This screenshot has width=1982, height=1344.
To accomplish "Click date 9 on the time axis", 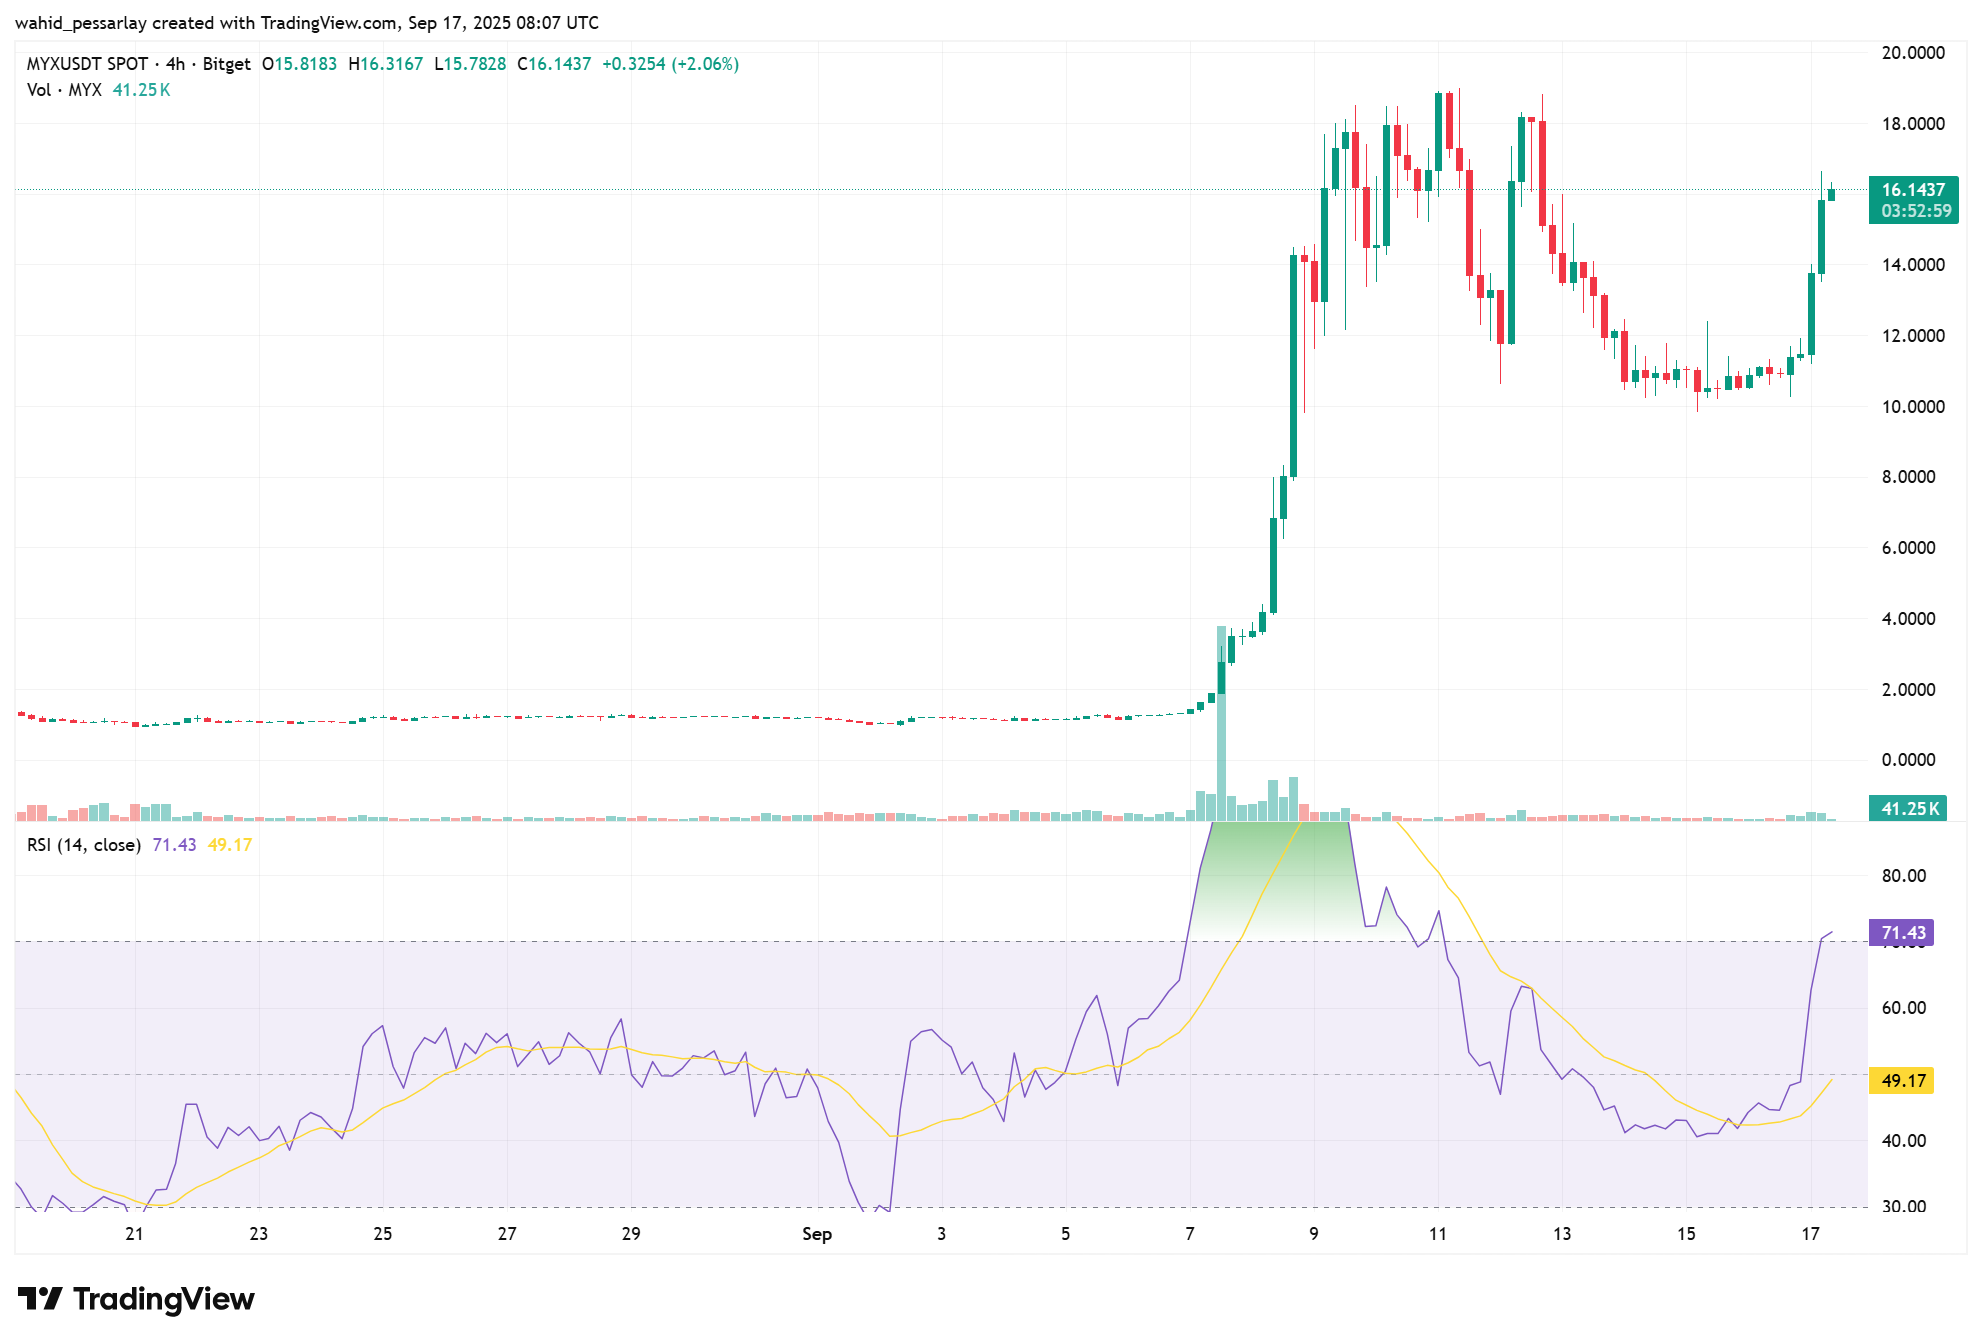I will click(x=1314, y=1234).
